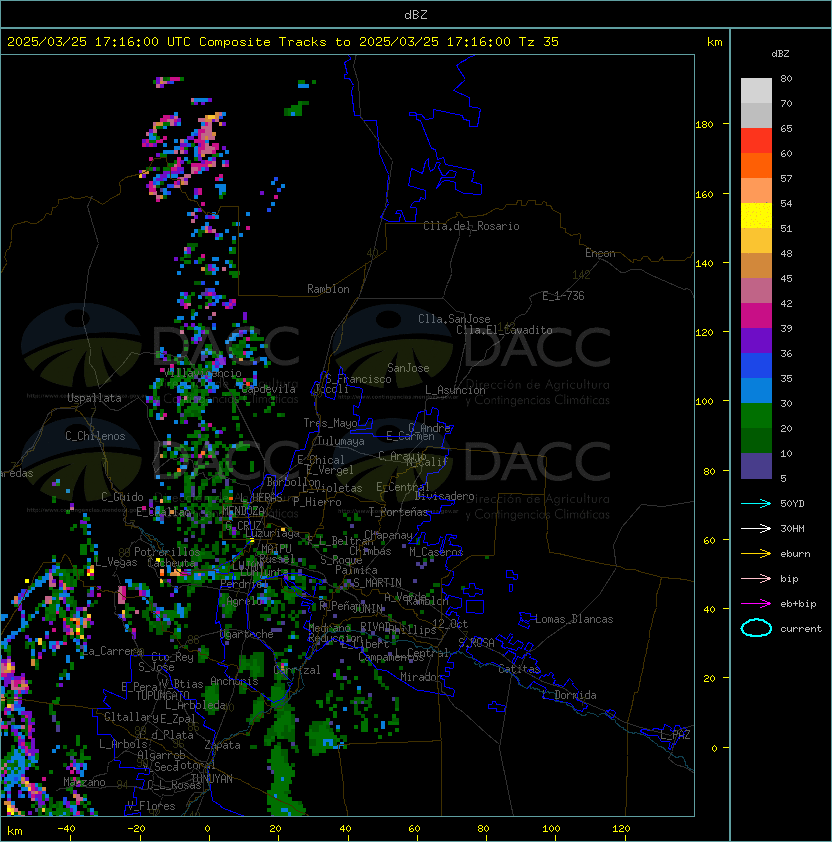This screenshot has height=842, width=832.
Task: Click the Uspallata place label
Action: [94, 398]
